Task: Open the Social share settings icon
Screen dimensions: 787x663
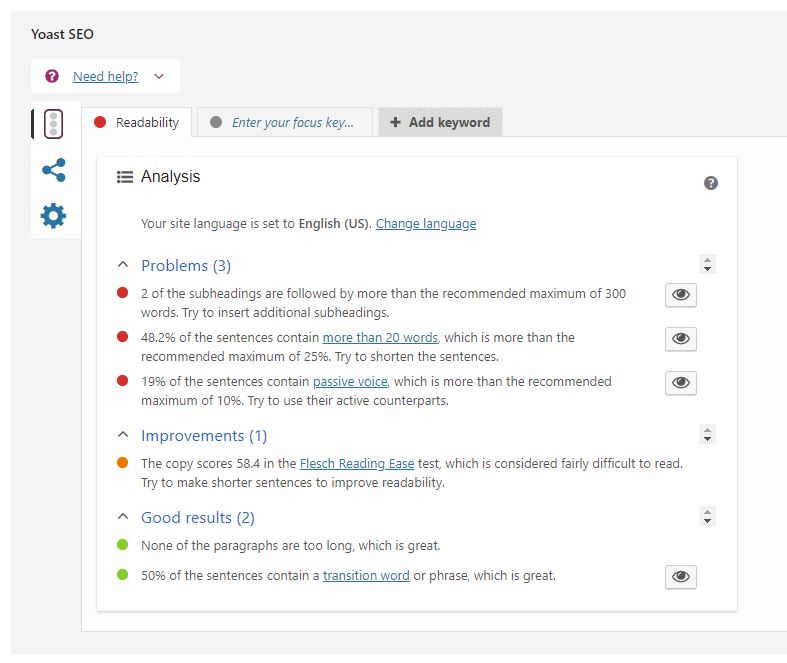Action: 54,170
